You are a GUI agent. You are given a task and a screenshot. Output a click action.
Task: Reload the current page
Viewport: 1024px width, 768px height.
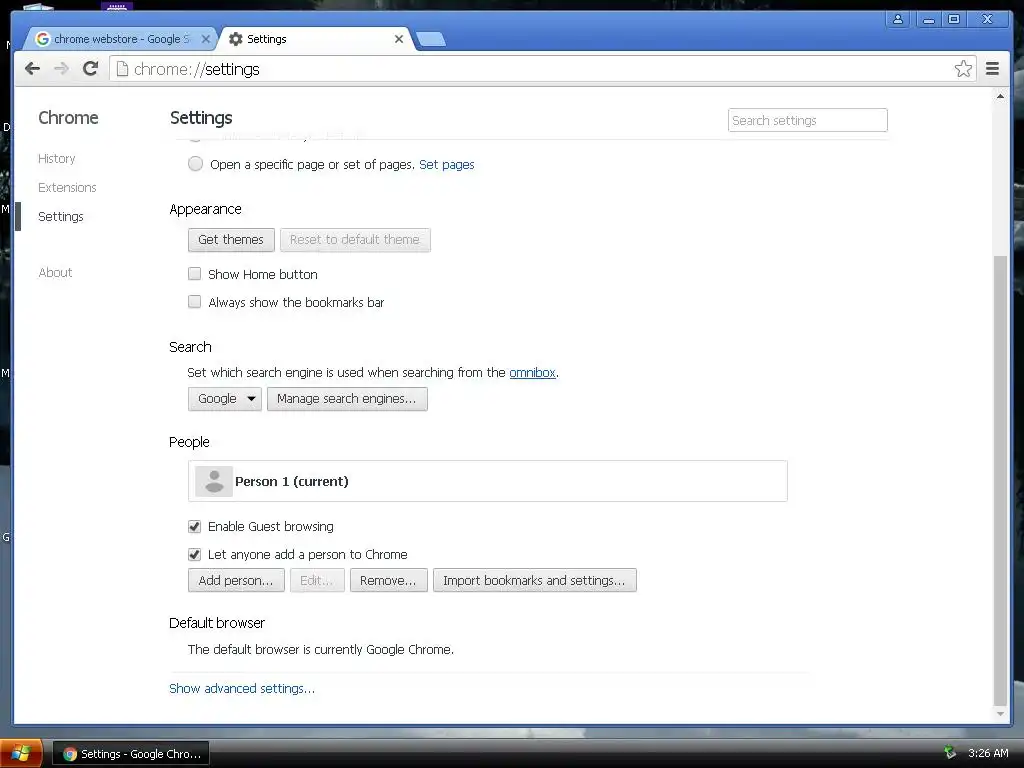(x=91, y=69)
